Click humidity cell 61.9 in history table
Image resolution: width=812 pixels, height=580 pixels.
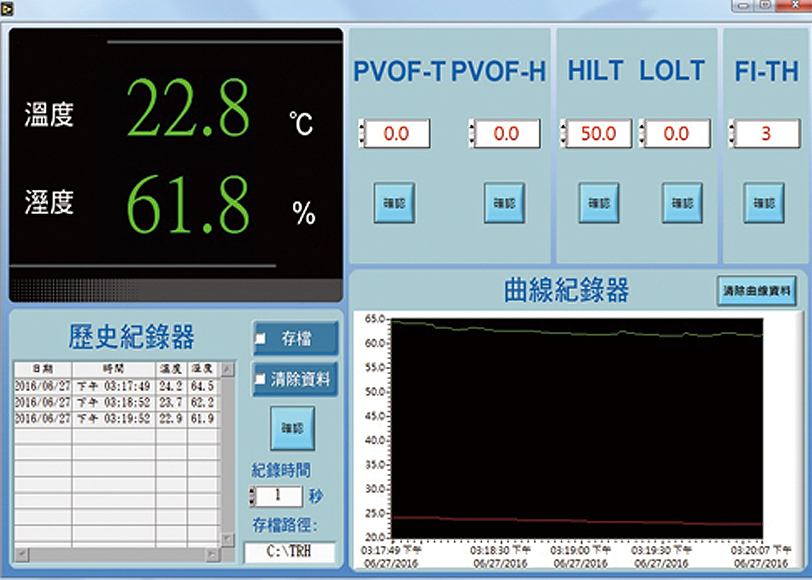pyautogui.click(x=203, y=418)
